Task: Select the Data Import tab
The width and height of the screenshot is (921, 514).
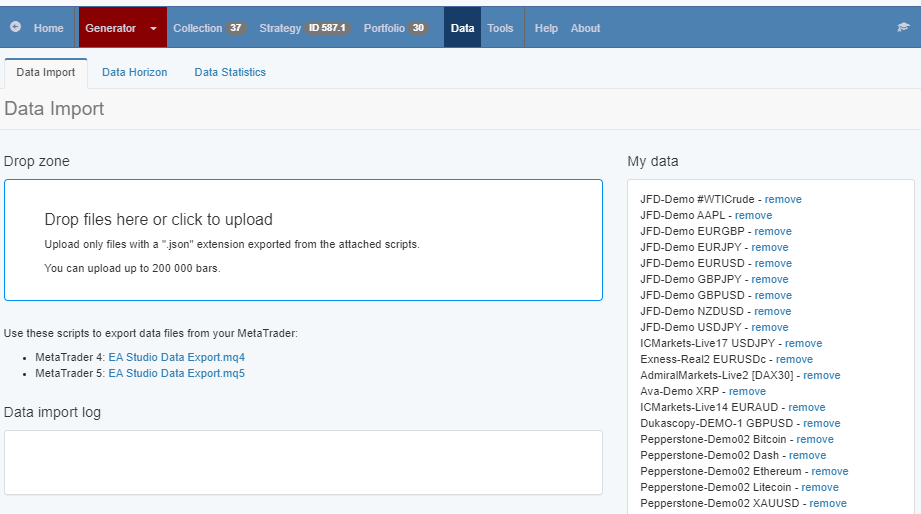Action: click(46, 72)
